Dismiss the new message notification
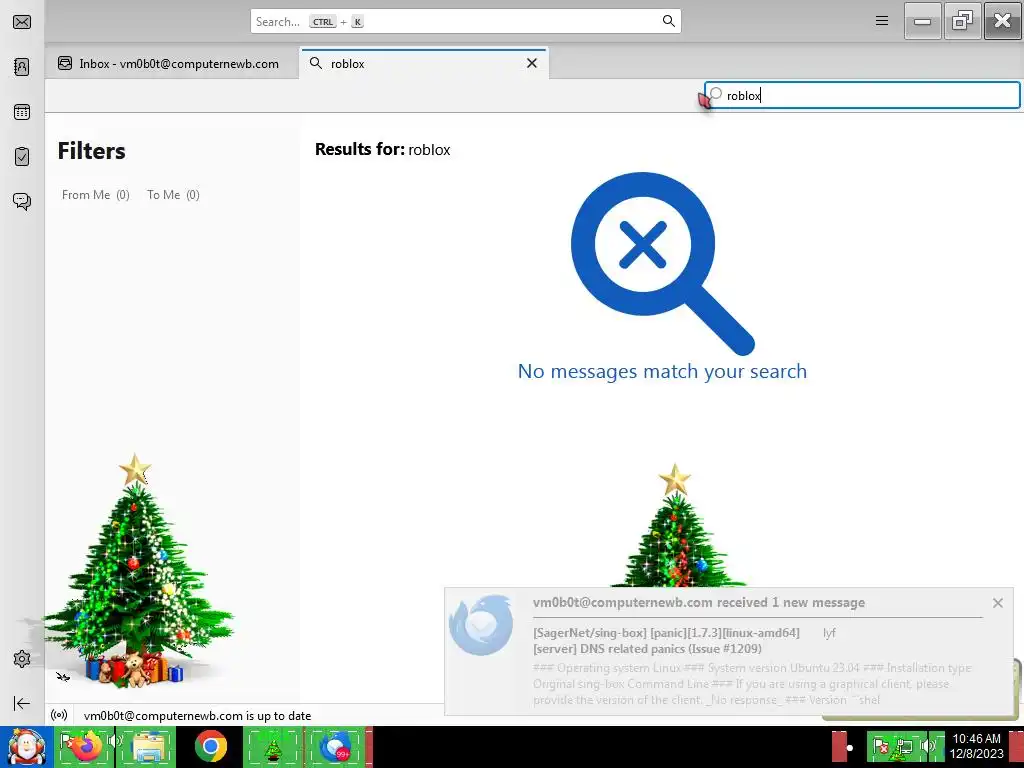The width and height of the screenshot is (1024, 768). [997, 603]
